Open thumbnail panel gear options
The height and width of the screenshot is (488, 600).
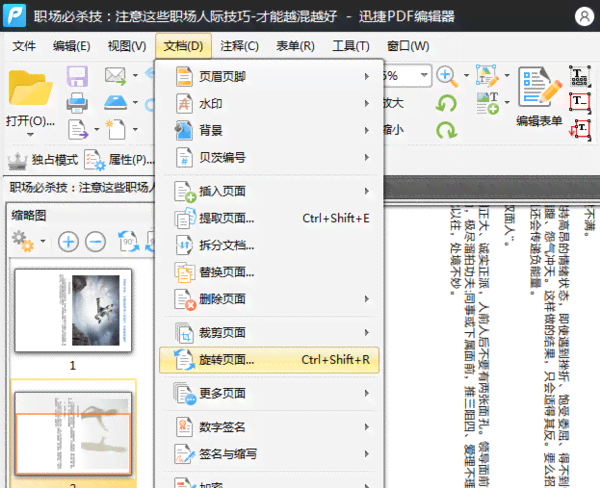point(23,241)
